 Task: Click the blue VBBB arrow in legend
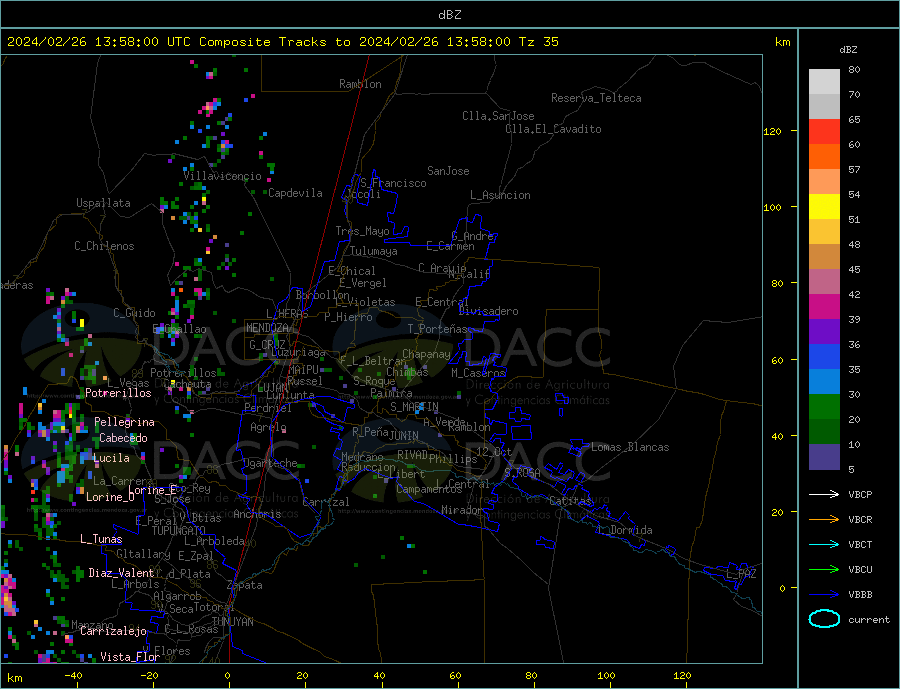824,594
